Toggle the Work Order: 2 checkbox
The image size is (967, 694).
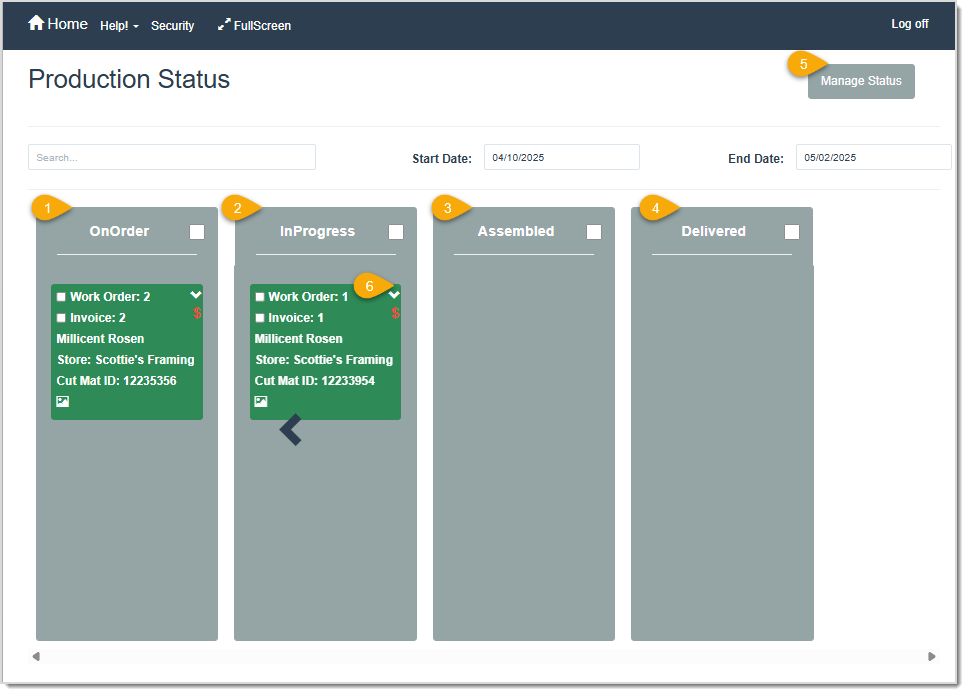[x=60, y=296]
